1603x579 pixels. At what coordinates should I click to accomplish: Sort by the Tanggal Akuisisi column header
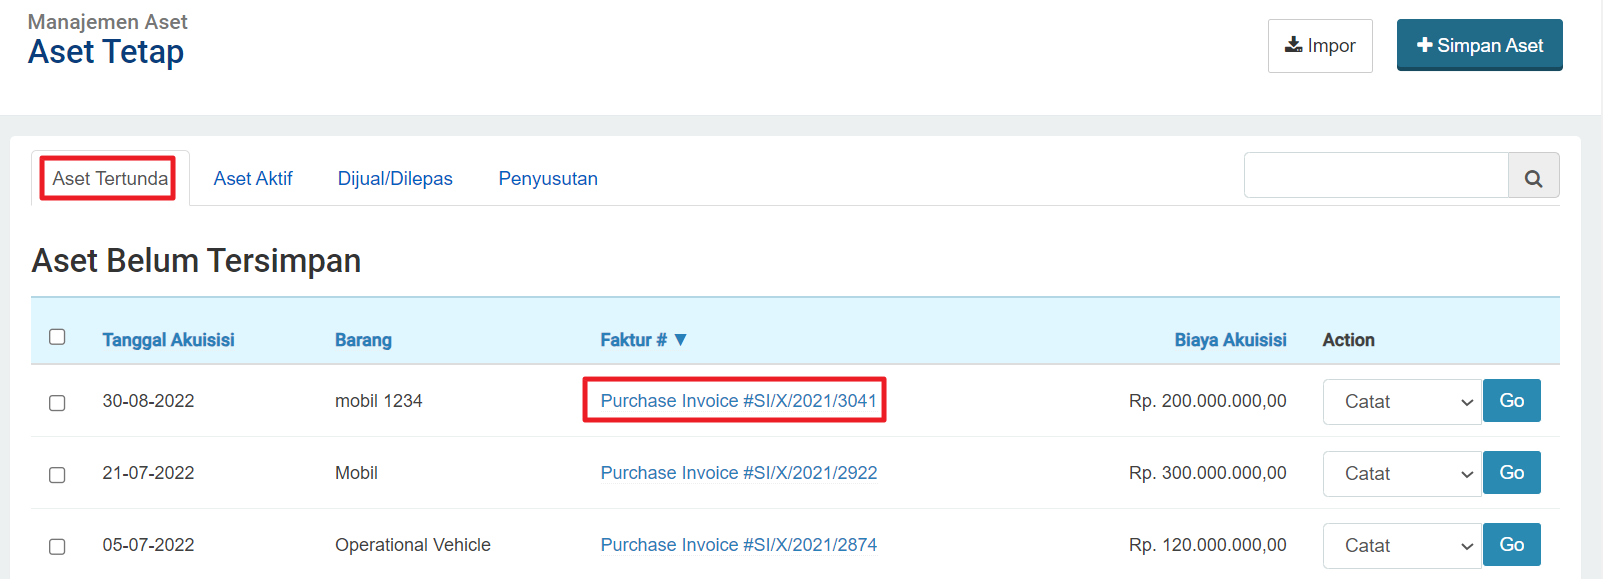[x=168, y=340]
